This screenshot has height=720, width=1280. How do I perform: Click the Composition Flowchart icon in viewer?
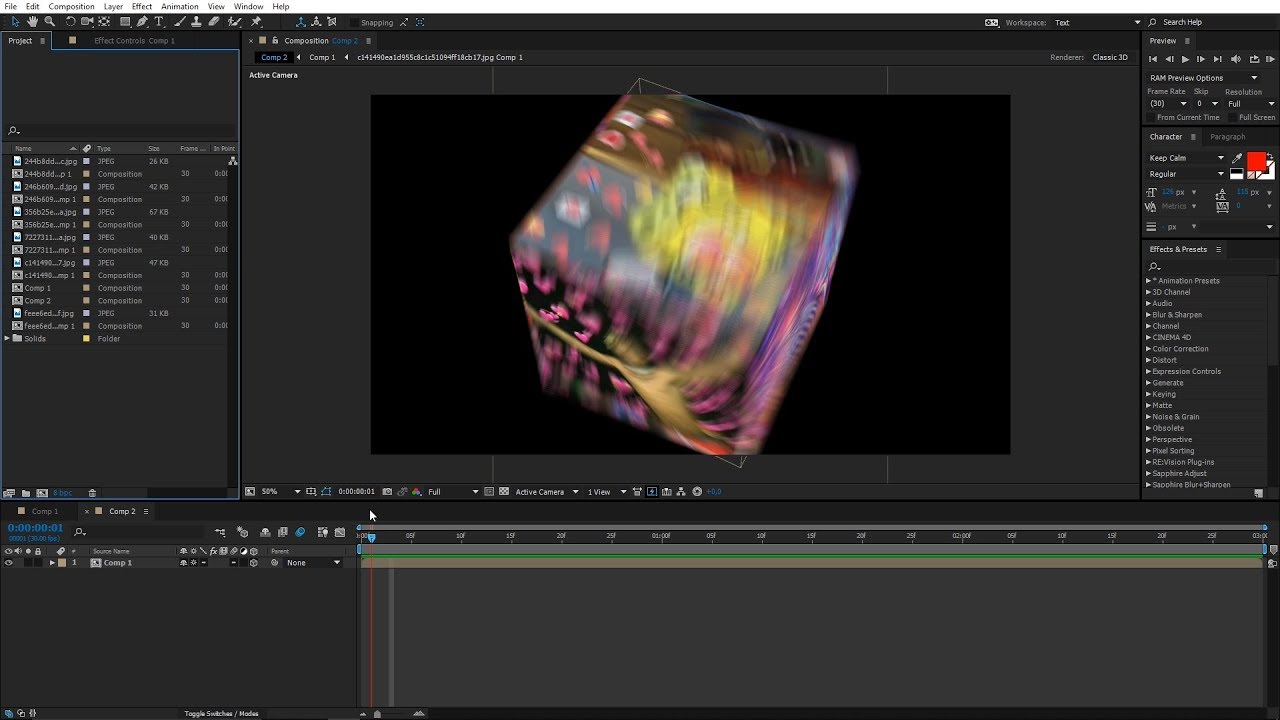[x=681, y=492]
